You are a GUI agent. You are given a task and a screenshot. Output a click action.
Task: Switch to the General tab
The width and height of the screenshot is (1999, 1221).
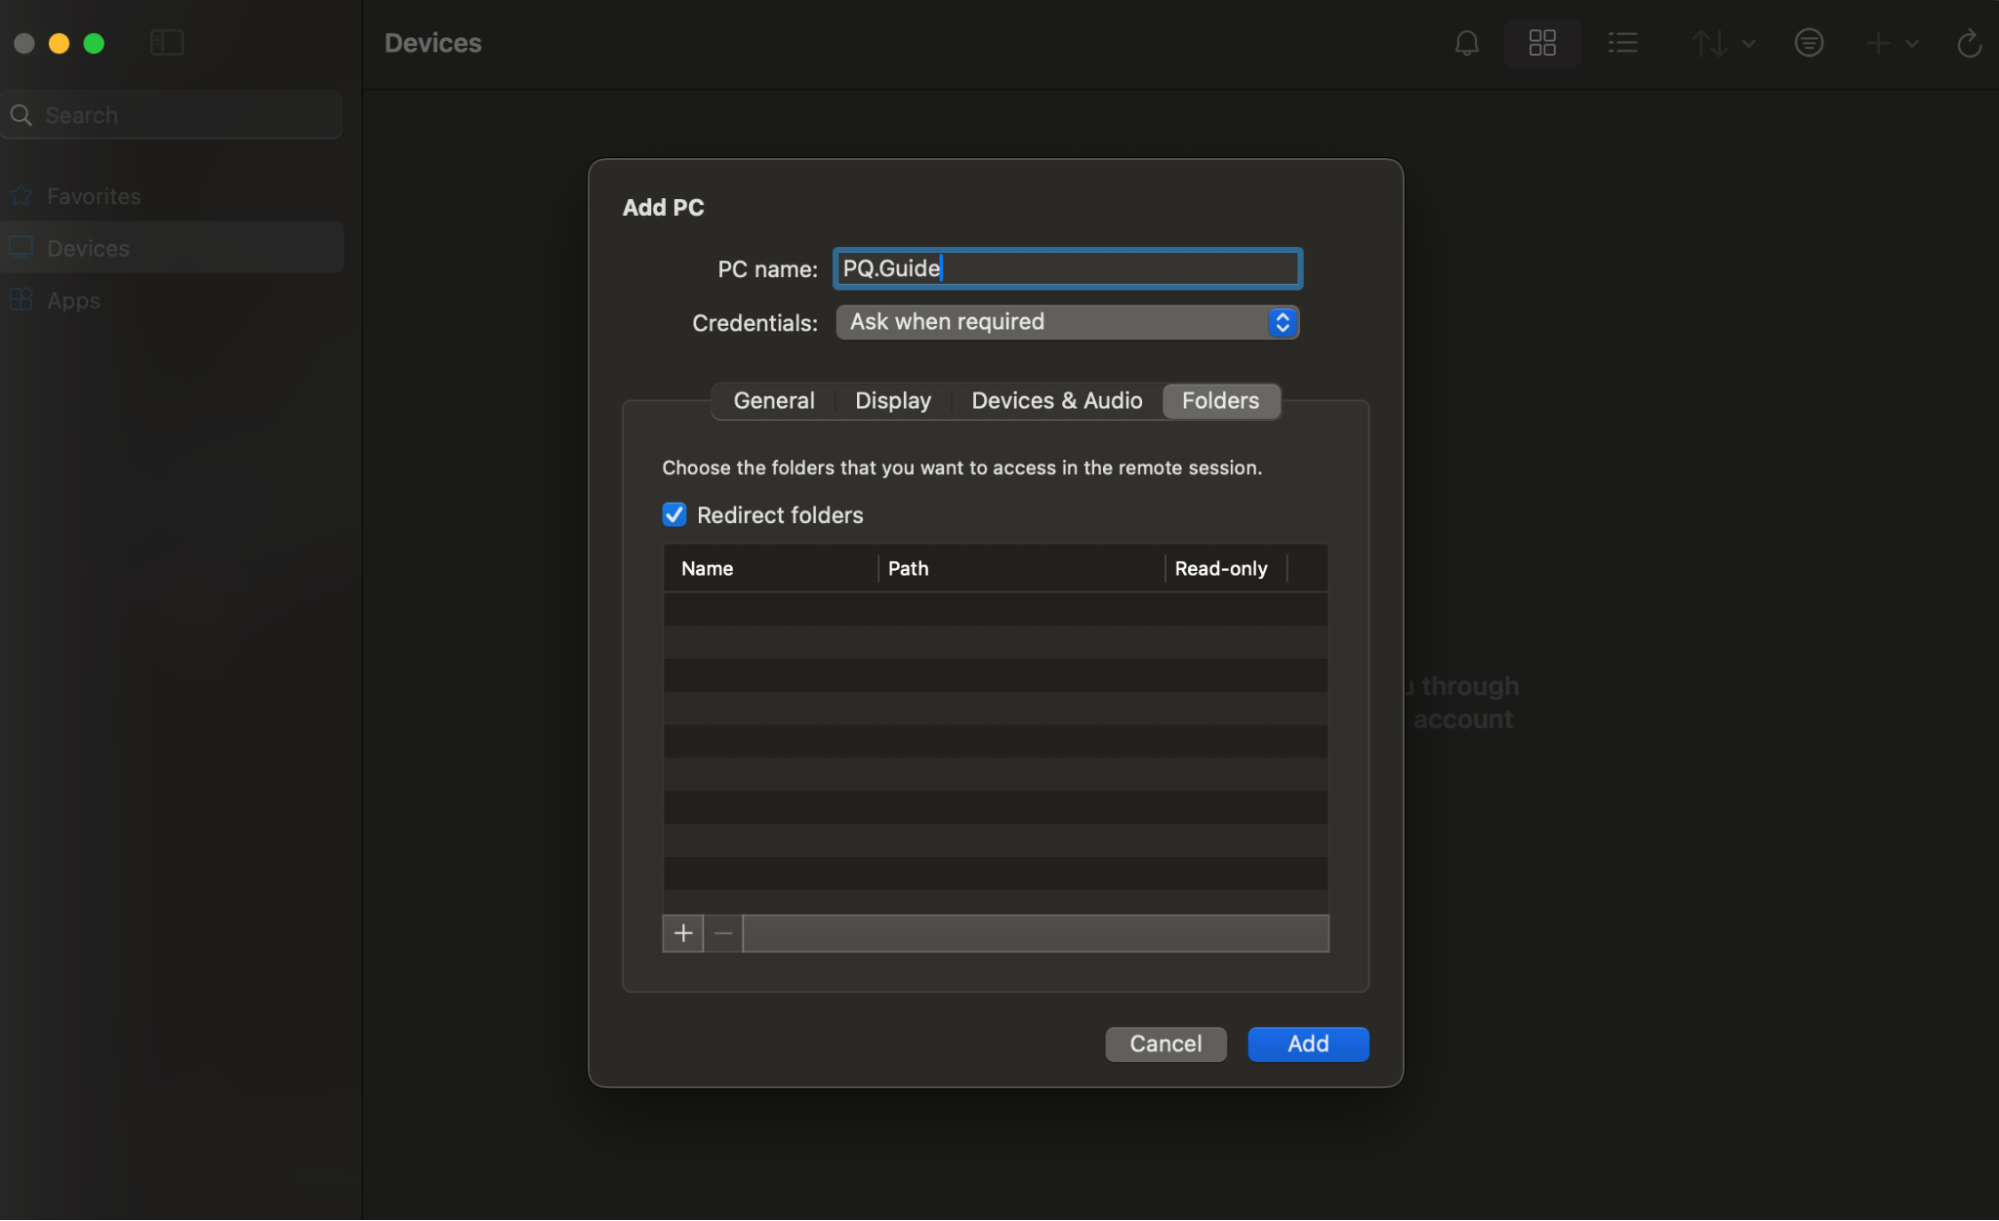click(773, 401)
